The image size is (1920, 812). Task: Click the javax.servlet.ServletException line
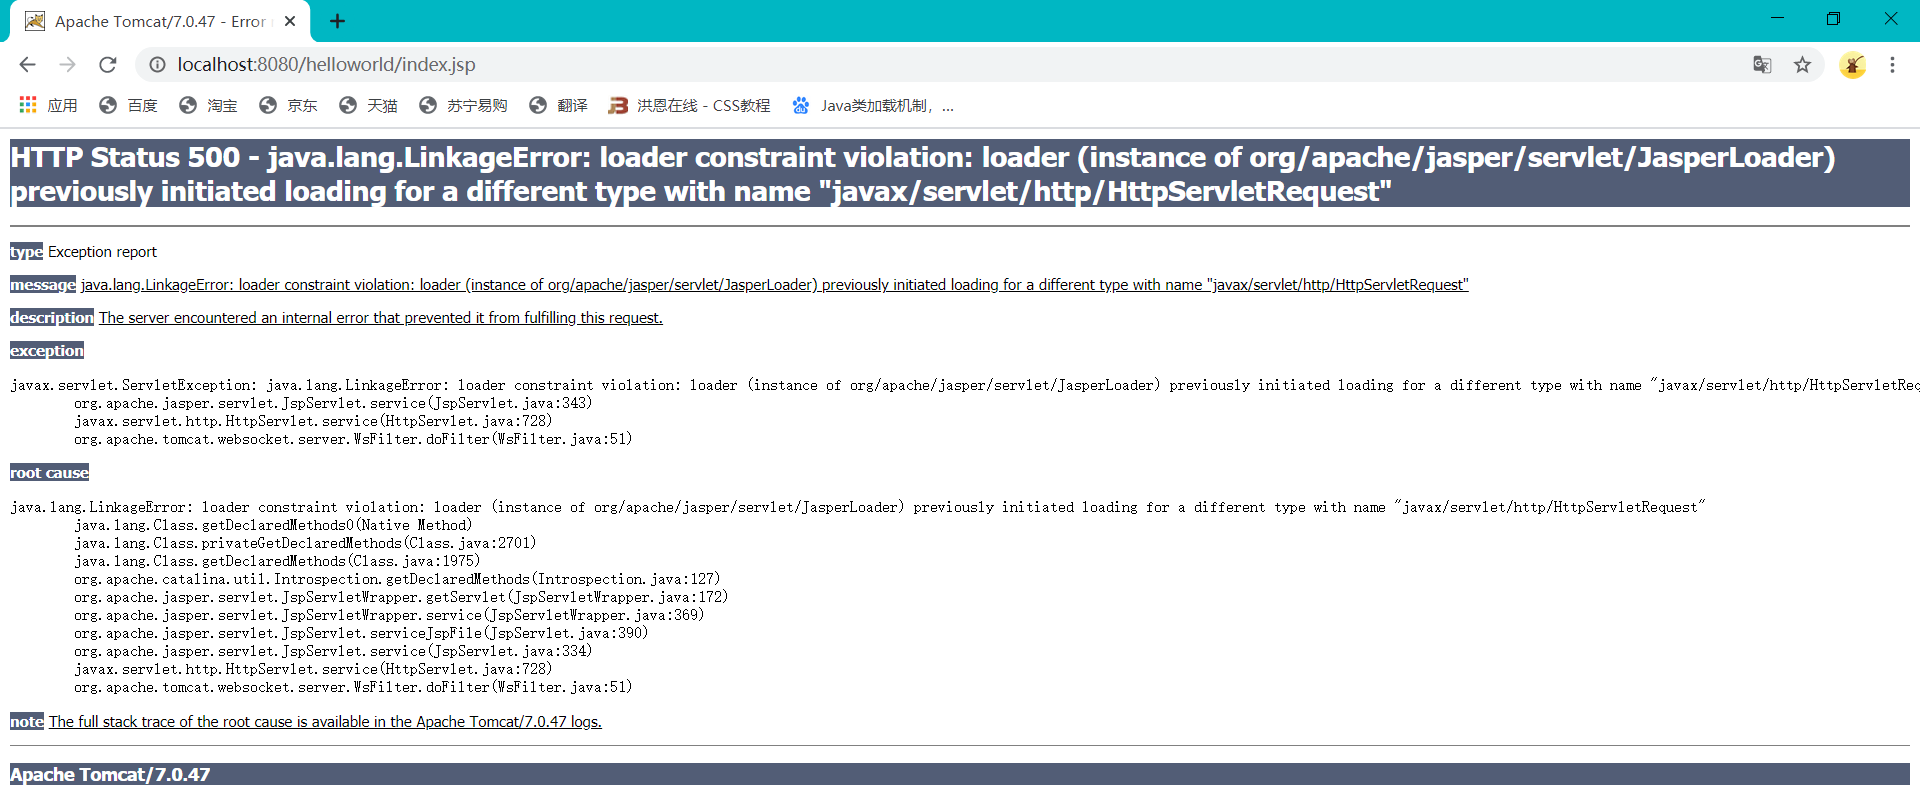pos(964,385)
